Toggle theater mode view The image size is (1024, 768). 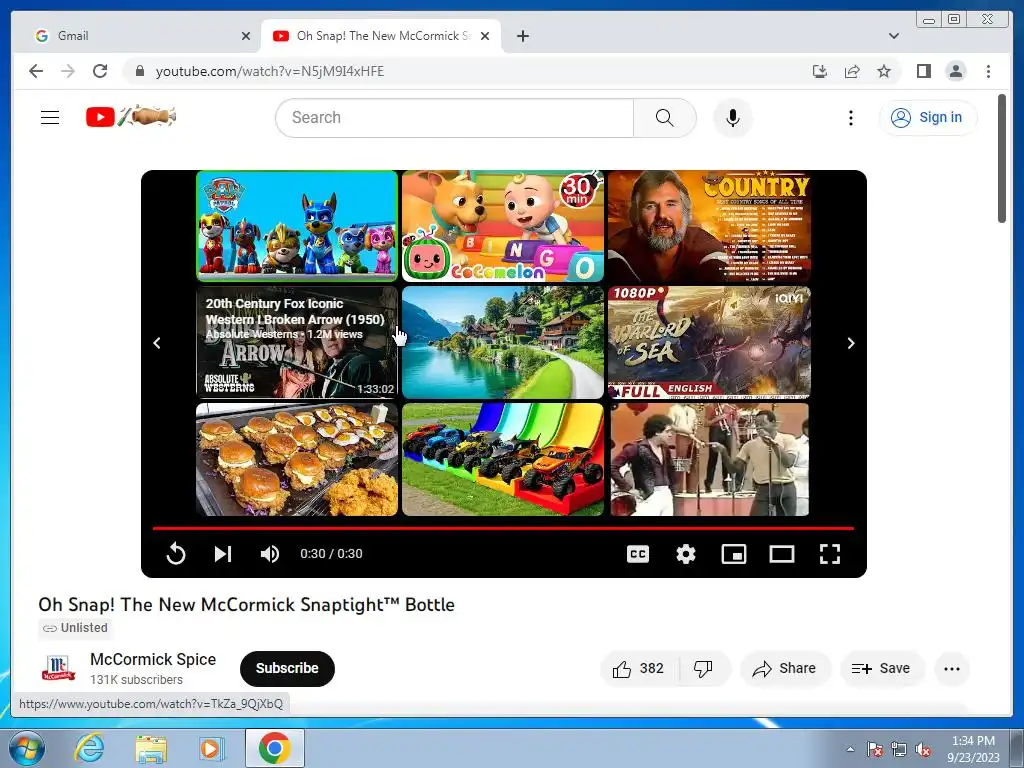tap(782, 554)
